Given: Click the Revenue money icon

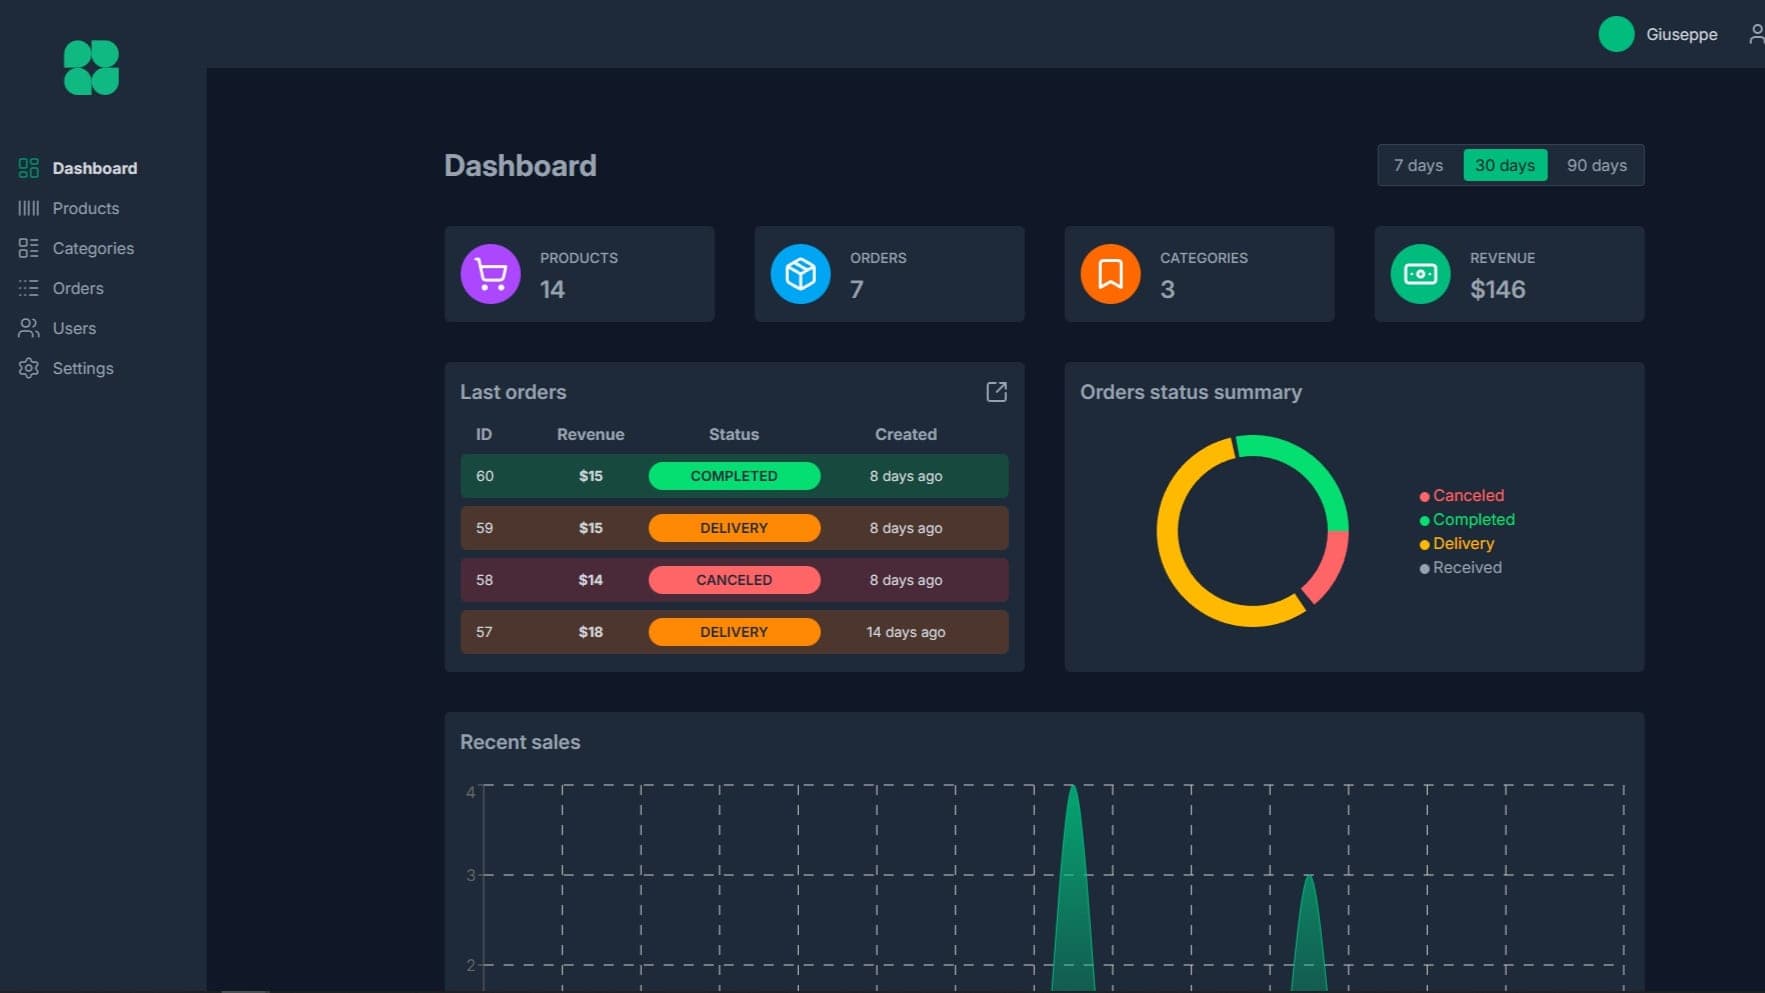Looking at the screenshot, I should point(1419,273).
